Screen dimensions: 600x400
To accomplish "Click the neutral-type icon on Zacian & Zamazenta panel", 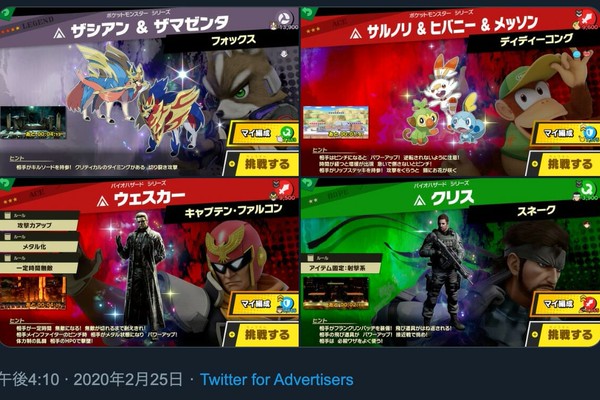I will click(284, 18).
